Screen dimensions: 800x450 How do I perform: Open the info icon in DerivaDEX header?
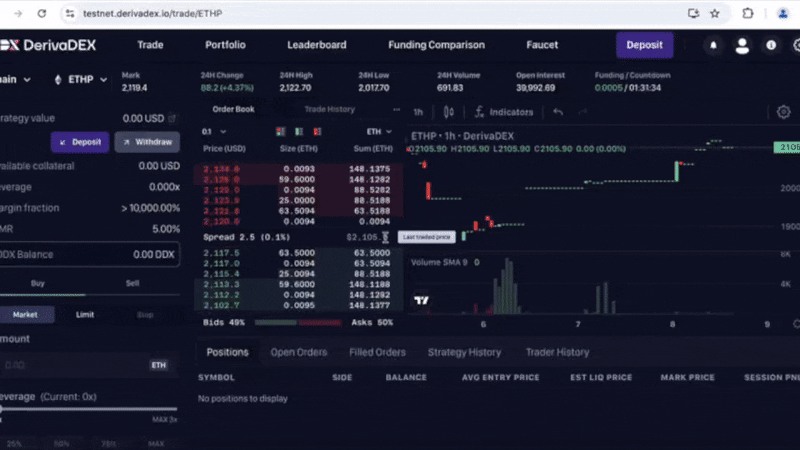(x=771, y=45)
